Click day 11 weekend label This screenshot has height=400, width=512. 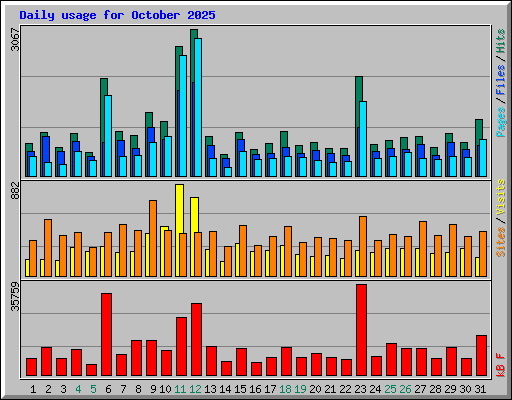pos(180,389)
